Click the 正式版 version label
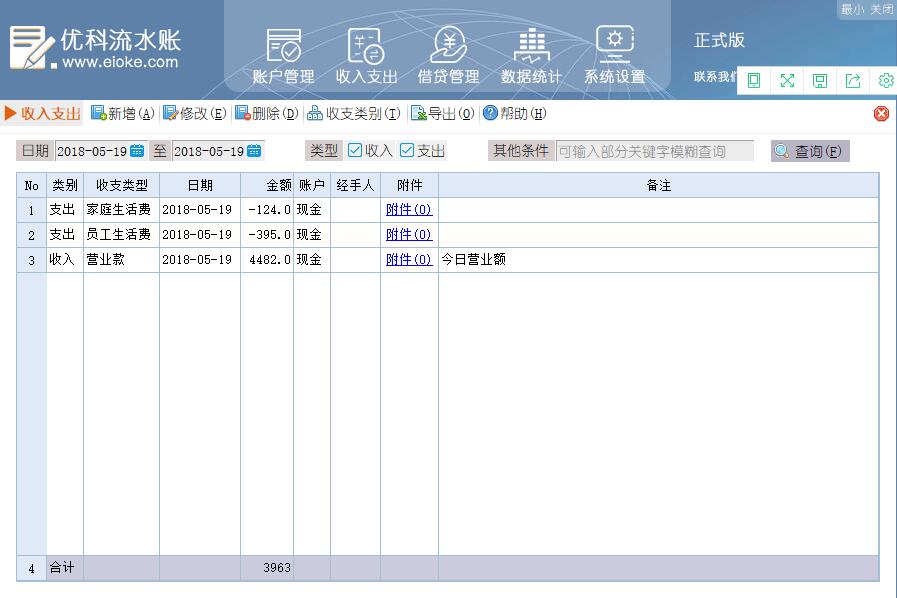This screenshot has width=897, height=598. (x=719, y=40)
